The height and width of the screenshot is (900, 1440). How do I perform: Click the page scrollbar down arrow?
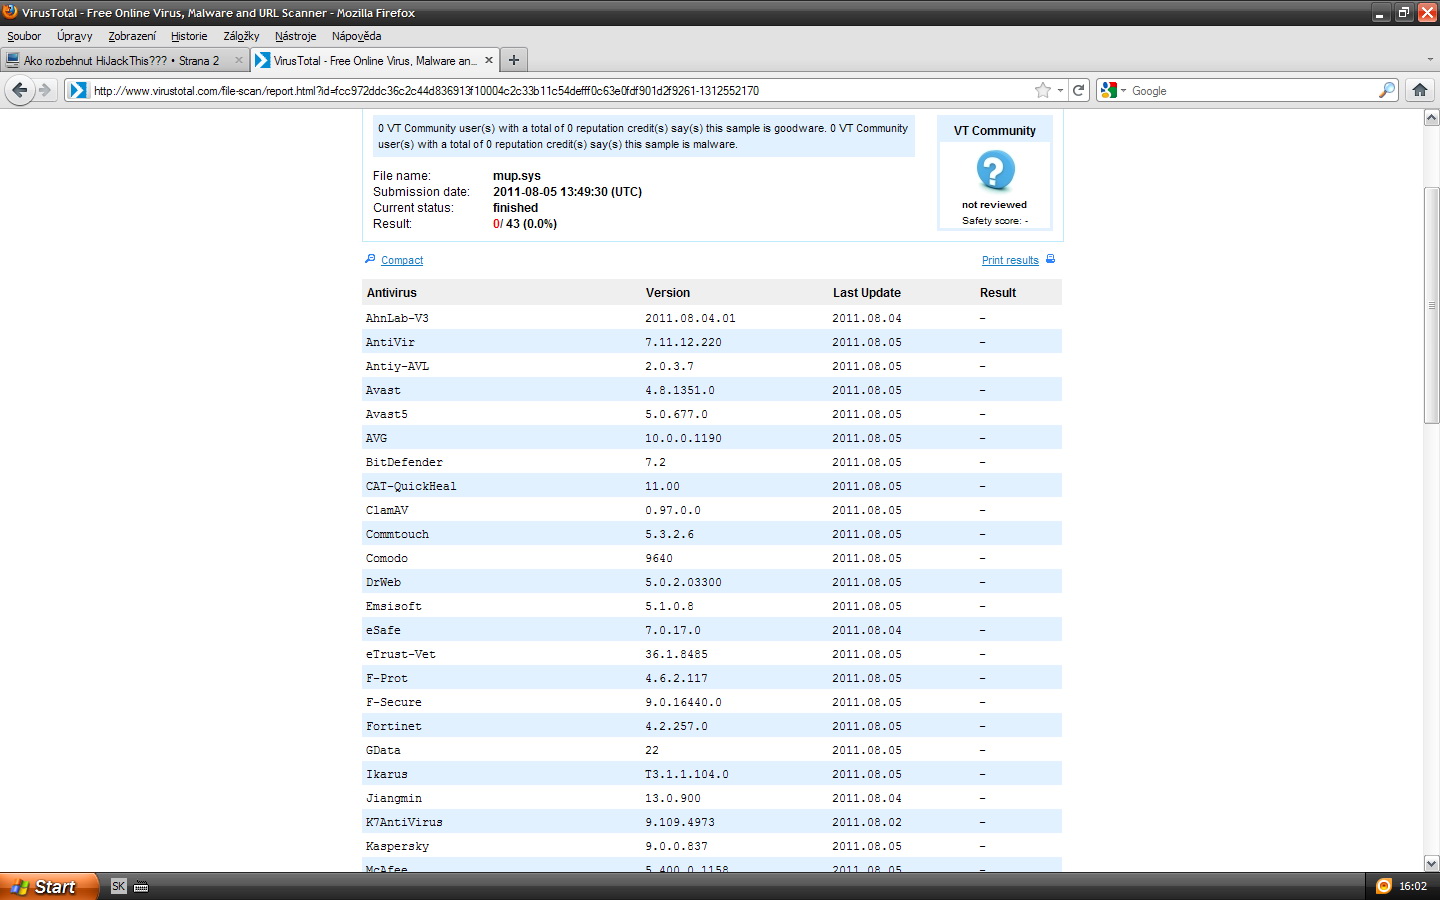click(1431, 863)
